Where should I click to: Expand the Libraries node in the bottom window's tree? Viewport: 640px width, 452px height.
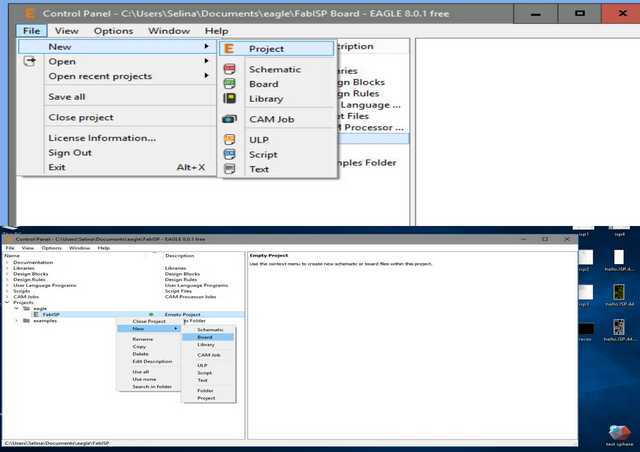tap(7, 268)
